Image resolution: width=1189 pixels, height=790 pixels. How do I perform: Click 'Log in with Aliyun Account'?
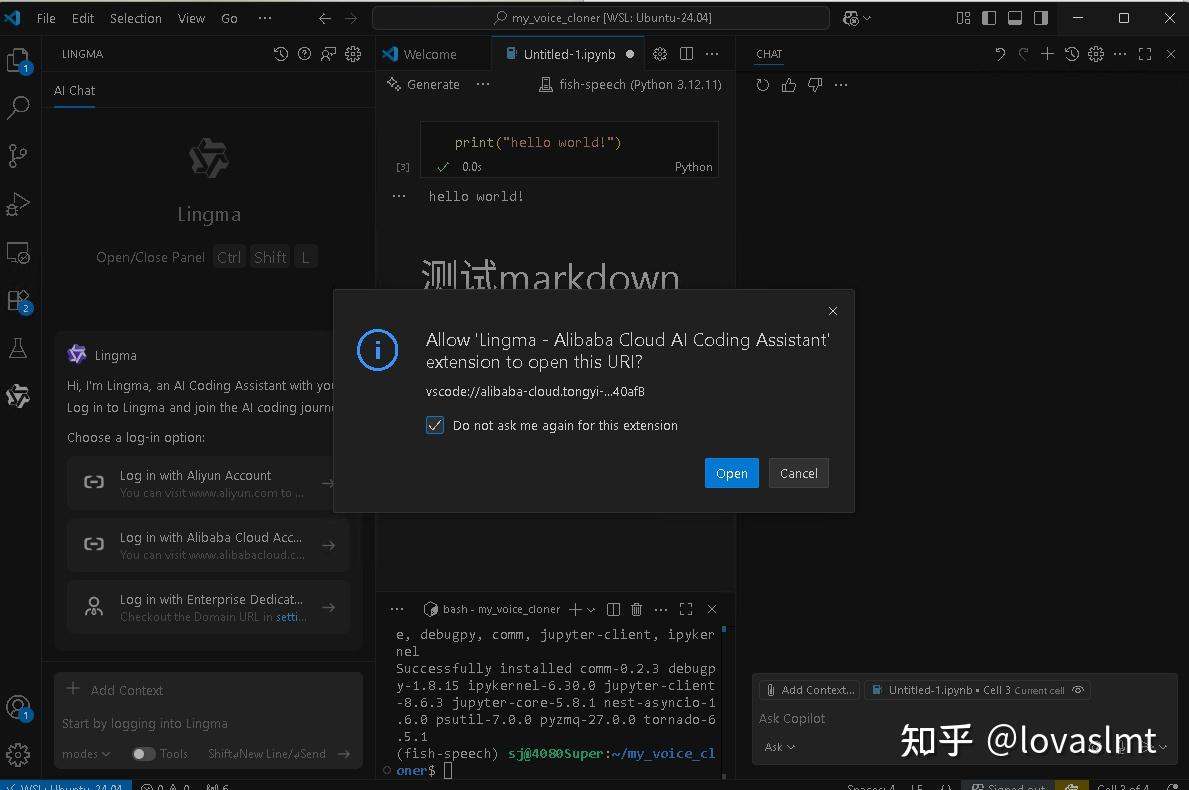point(208,482)
